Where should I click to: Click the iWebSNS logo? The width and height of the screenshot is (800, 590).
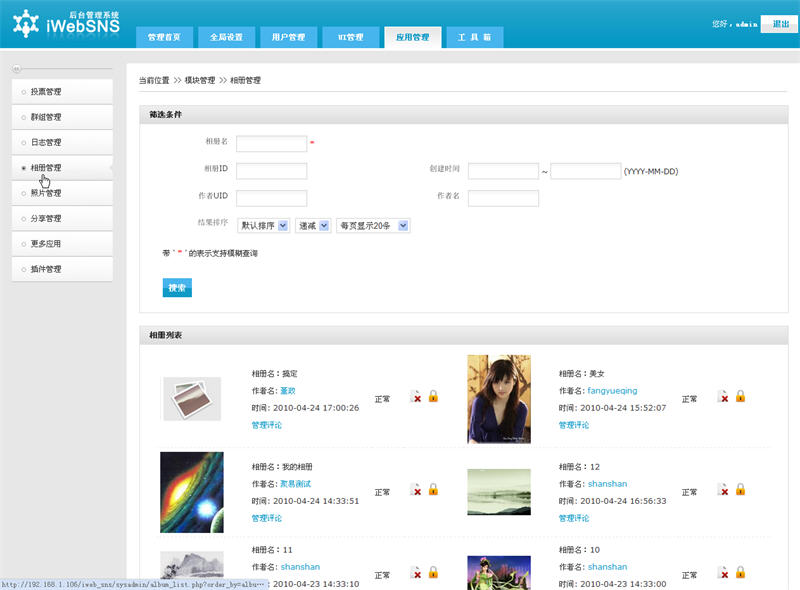66,23
